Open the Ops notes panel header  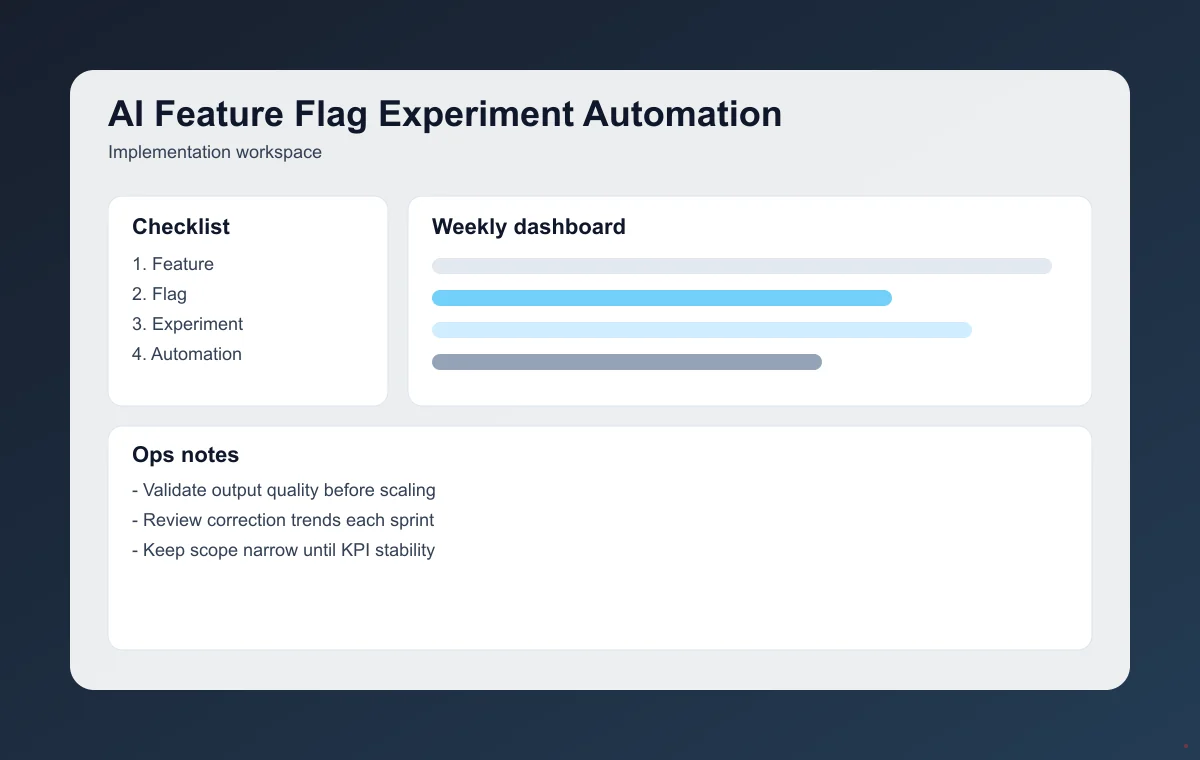[186, 455]
